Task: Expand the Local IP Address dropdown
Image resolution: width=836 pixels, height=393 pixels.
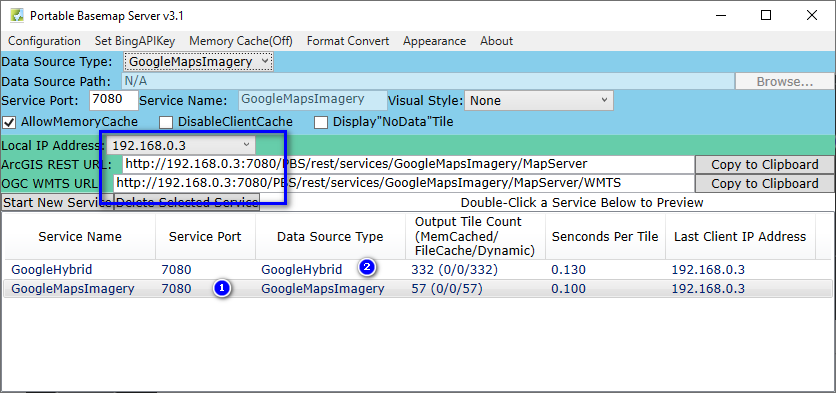Action: point(180,145)
